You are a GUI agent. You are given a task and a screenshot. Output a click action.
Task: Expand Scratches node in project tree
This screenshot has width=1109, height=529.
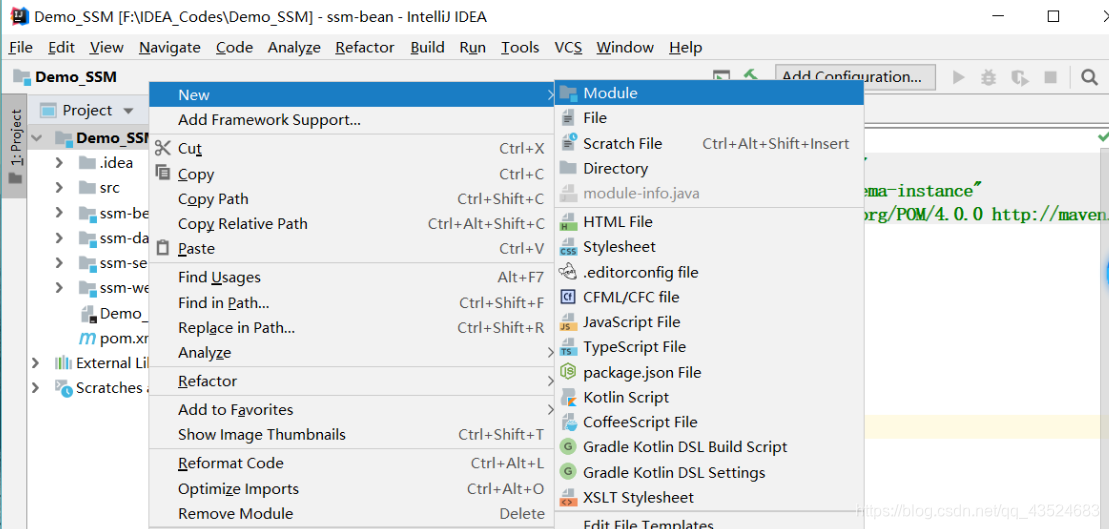pos(35,388)
